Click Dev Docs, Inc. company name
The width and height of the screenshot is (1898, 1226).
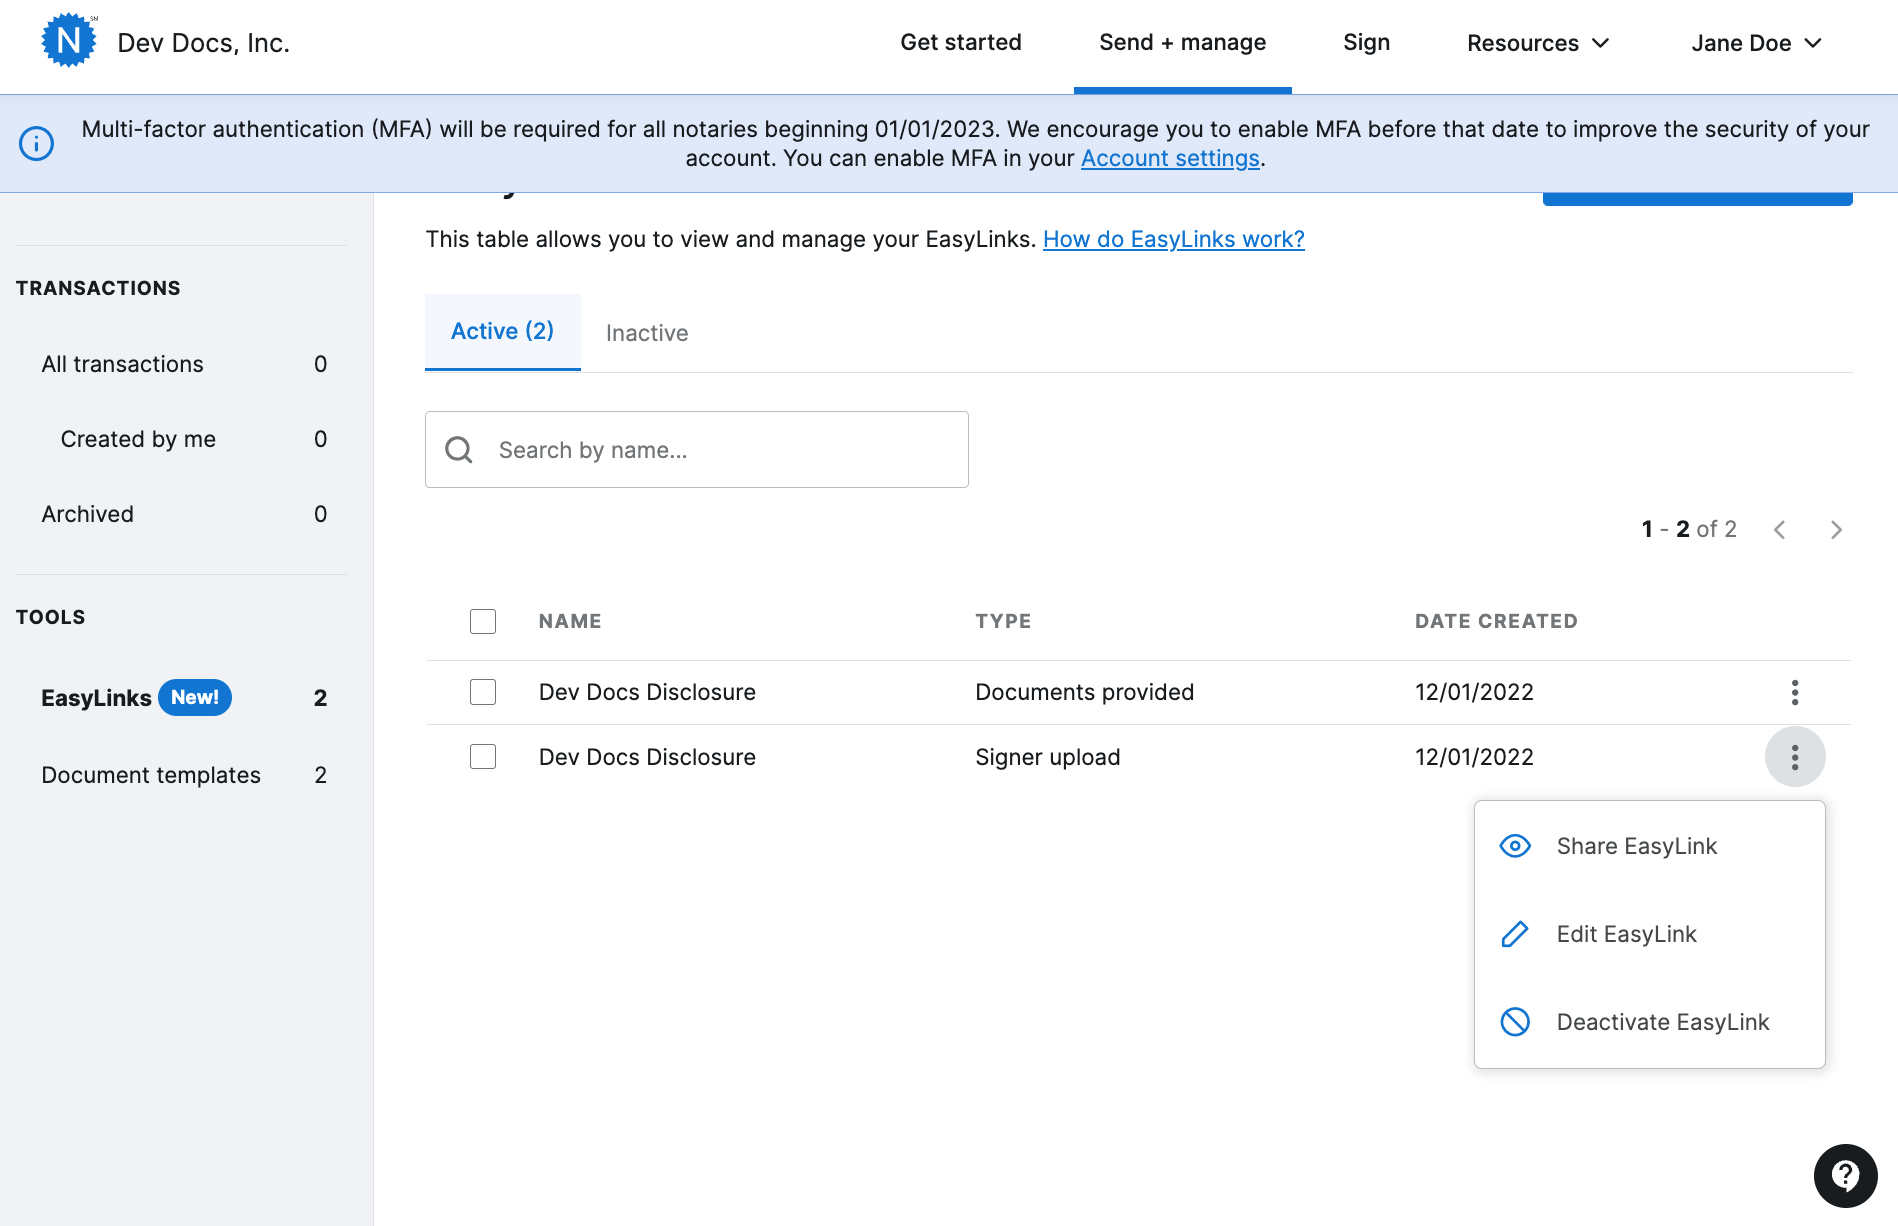204,43
